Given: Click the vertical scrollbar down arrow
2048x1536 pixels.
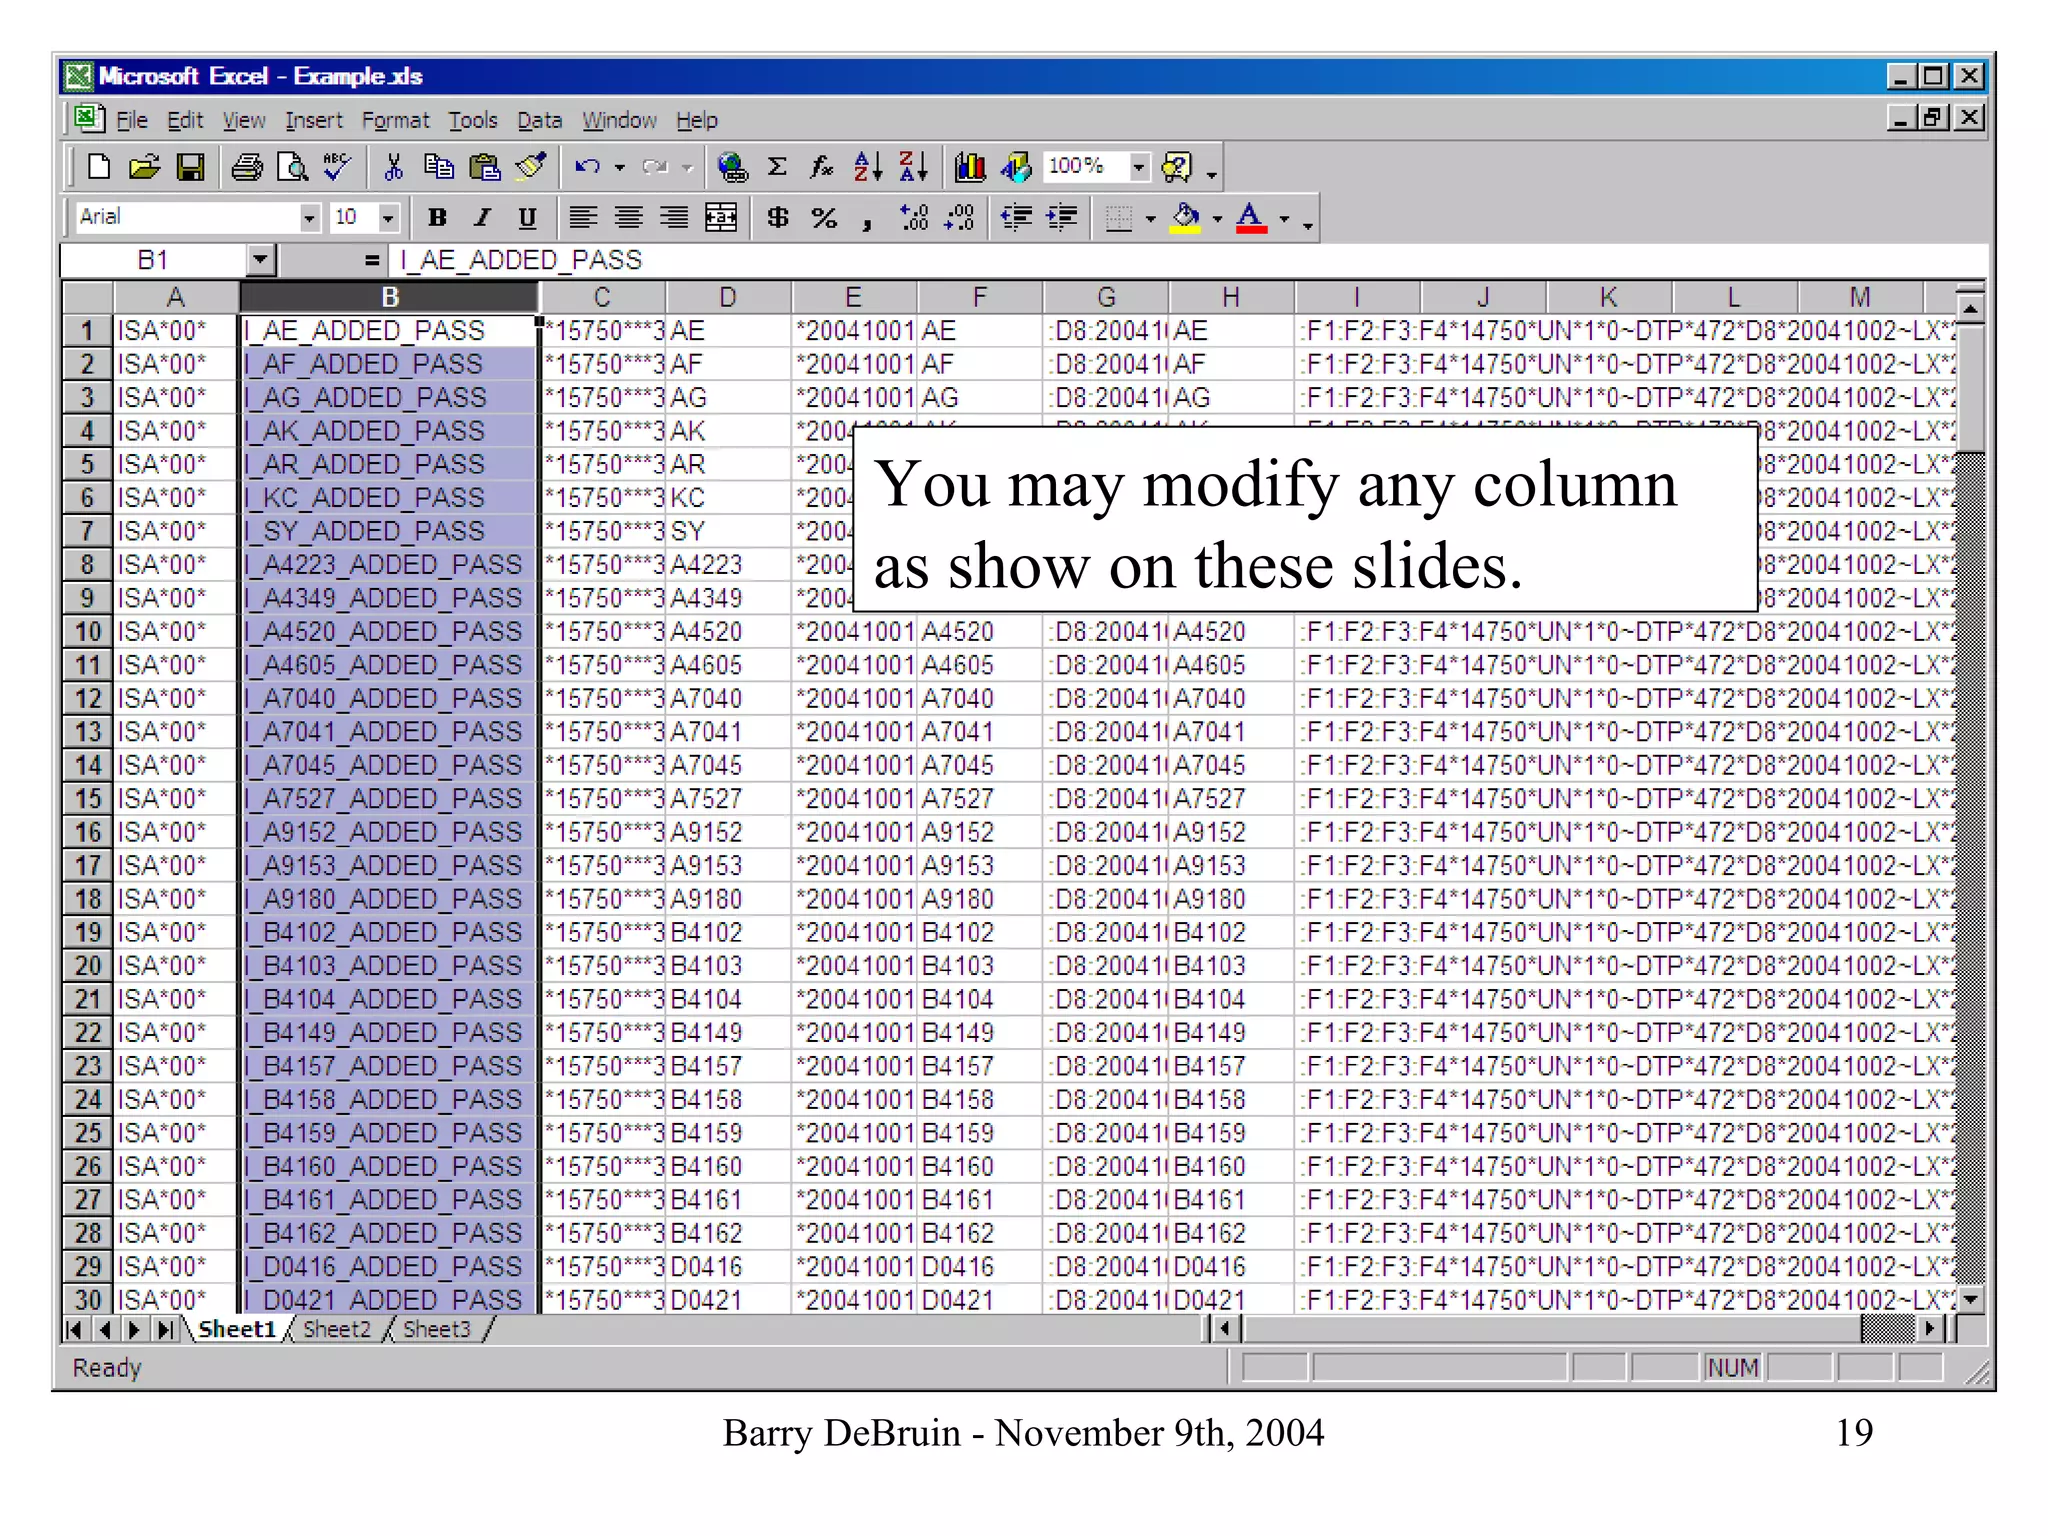Looking at the screenshot, I should [x=1970, y=1299].
